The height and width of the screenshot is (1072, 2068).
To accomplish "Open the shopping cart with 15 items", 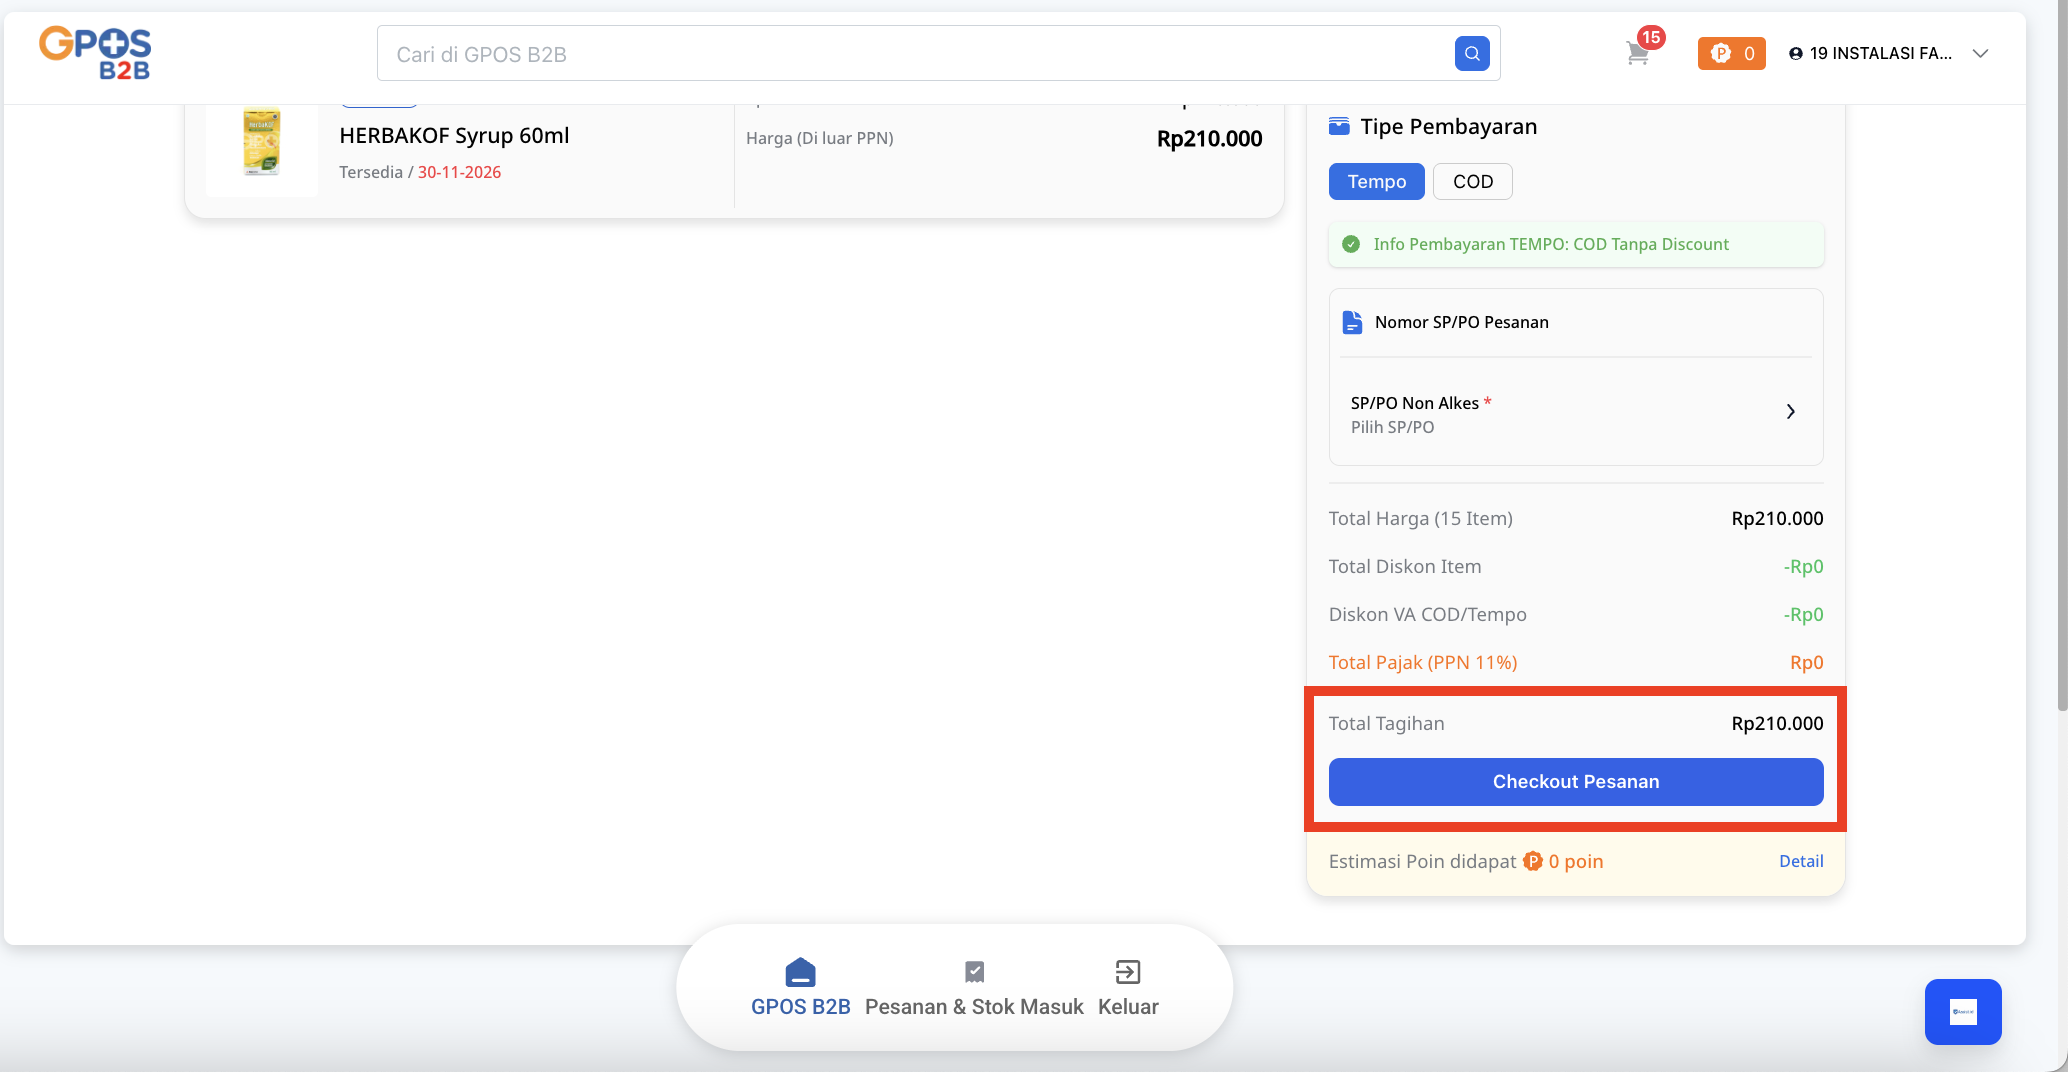I will click(1637, 54).
